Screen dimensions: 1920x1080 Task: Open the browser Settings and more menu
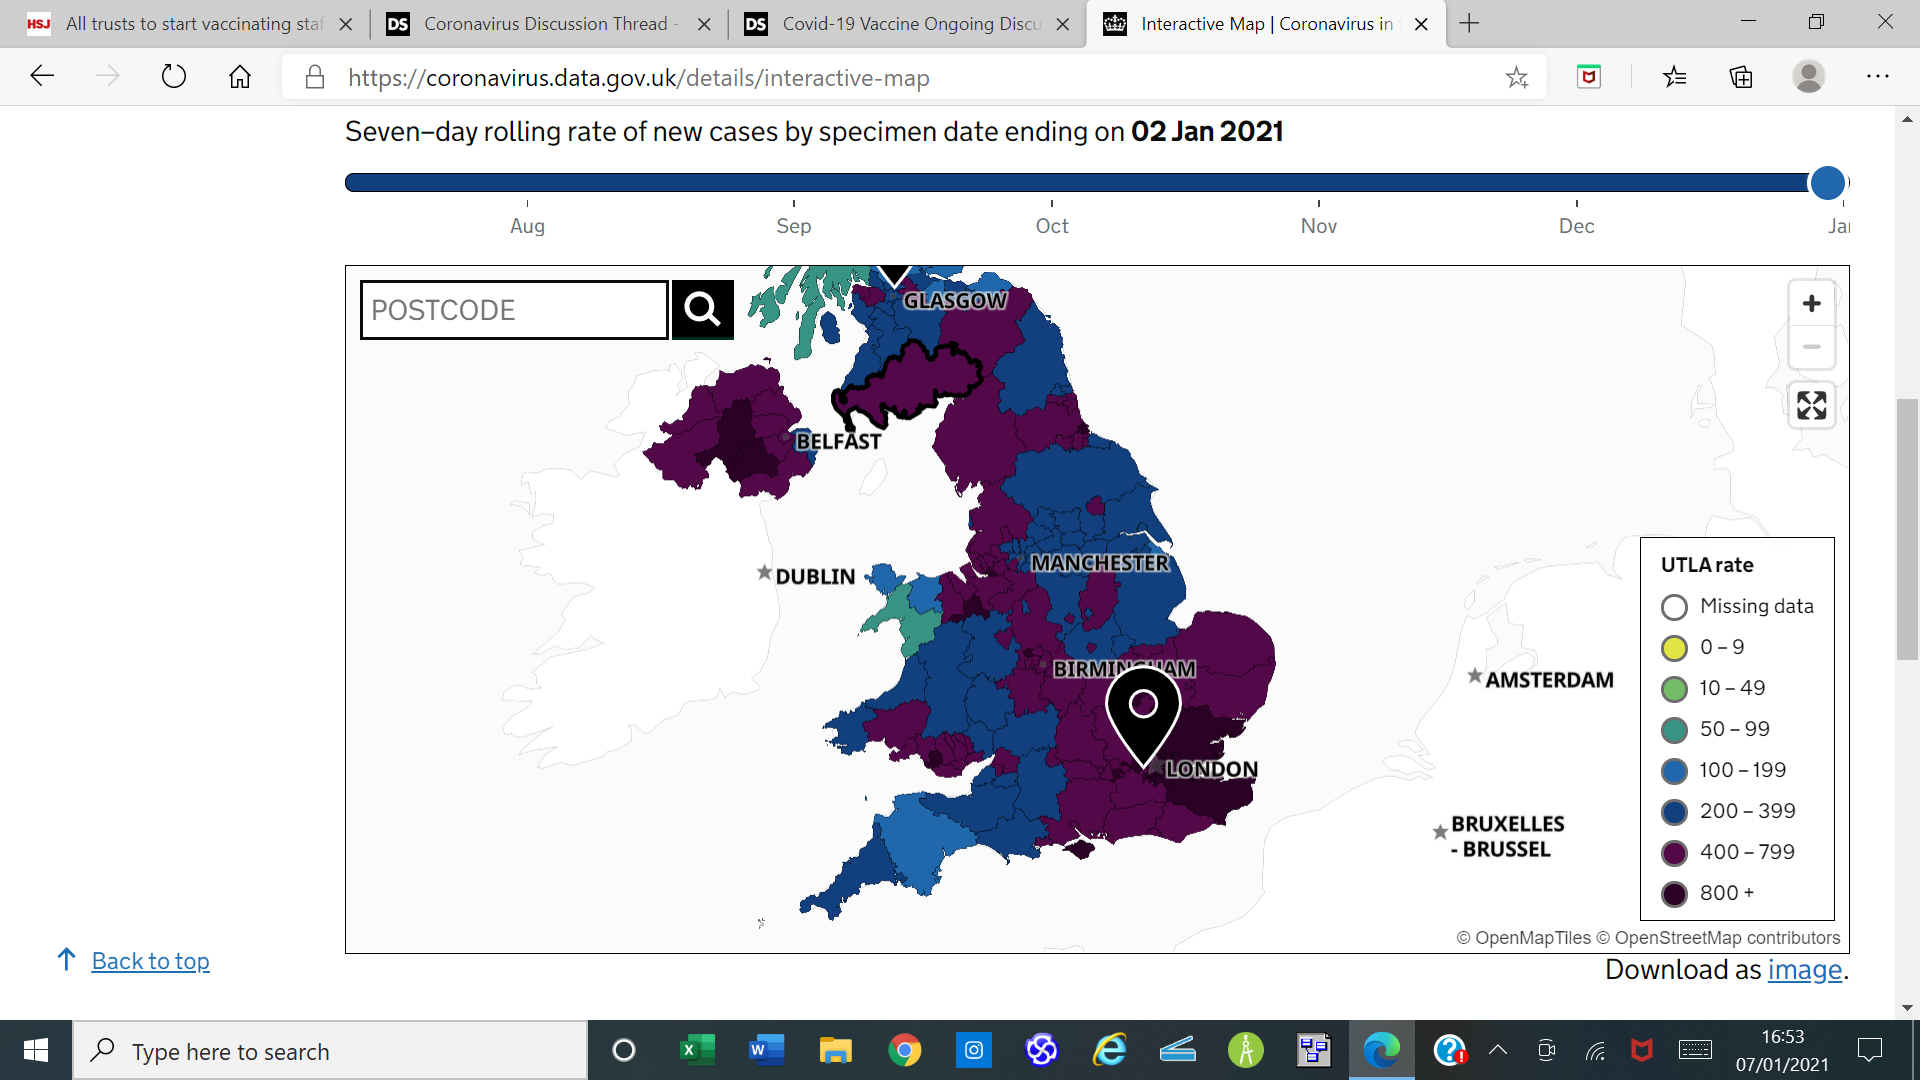(1877, 77)
